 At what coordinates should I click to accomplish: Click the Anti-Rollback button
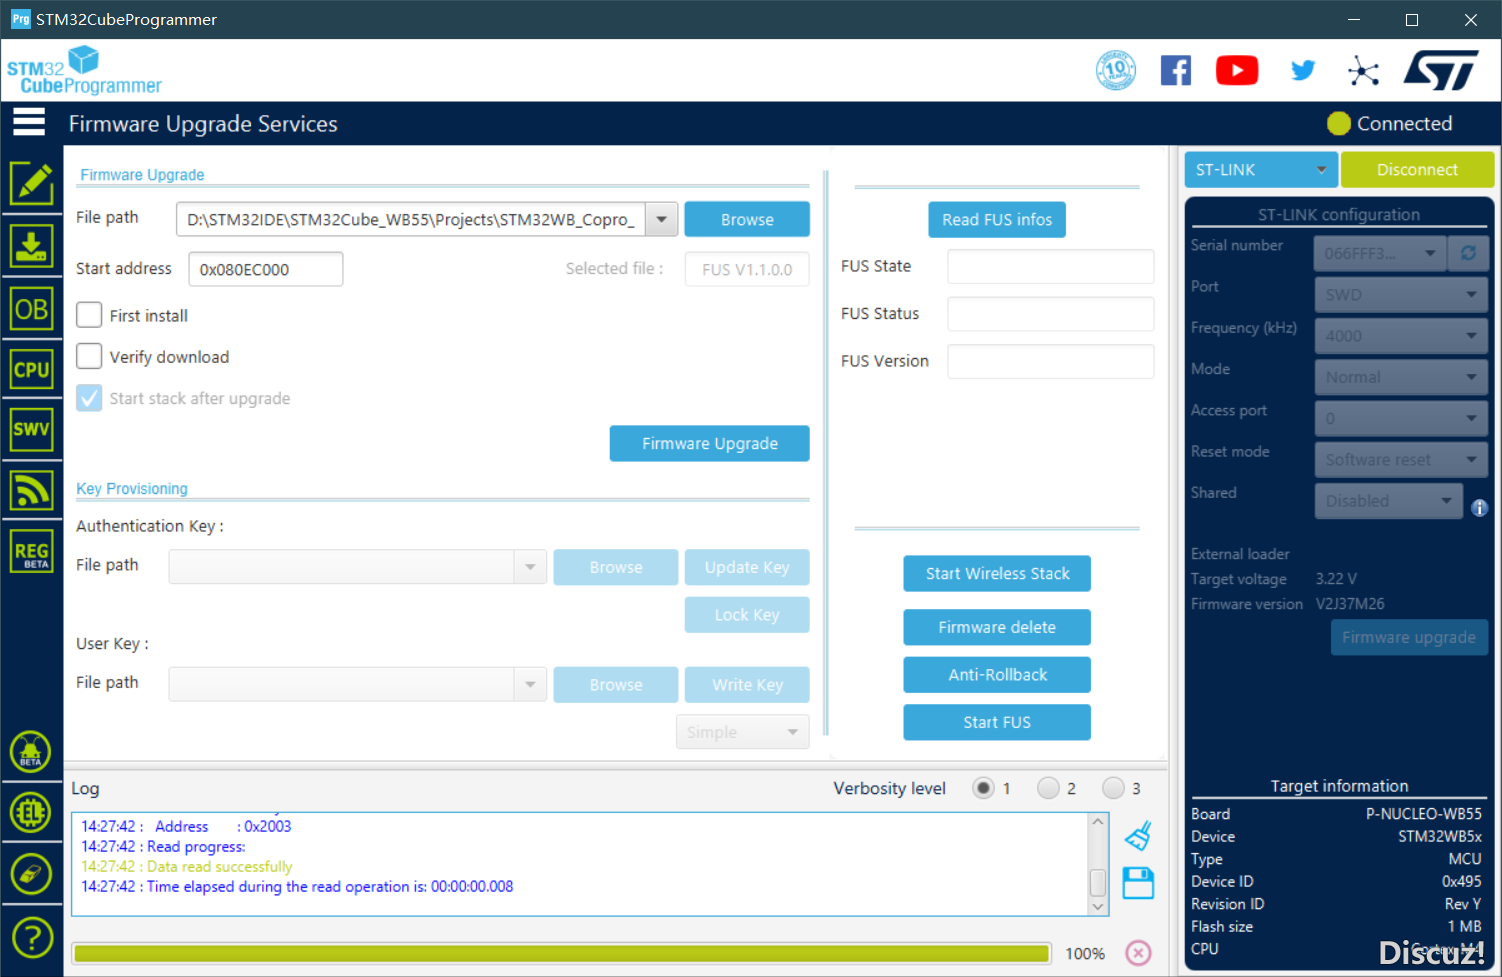tap(997, 675)
